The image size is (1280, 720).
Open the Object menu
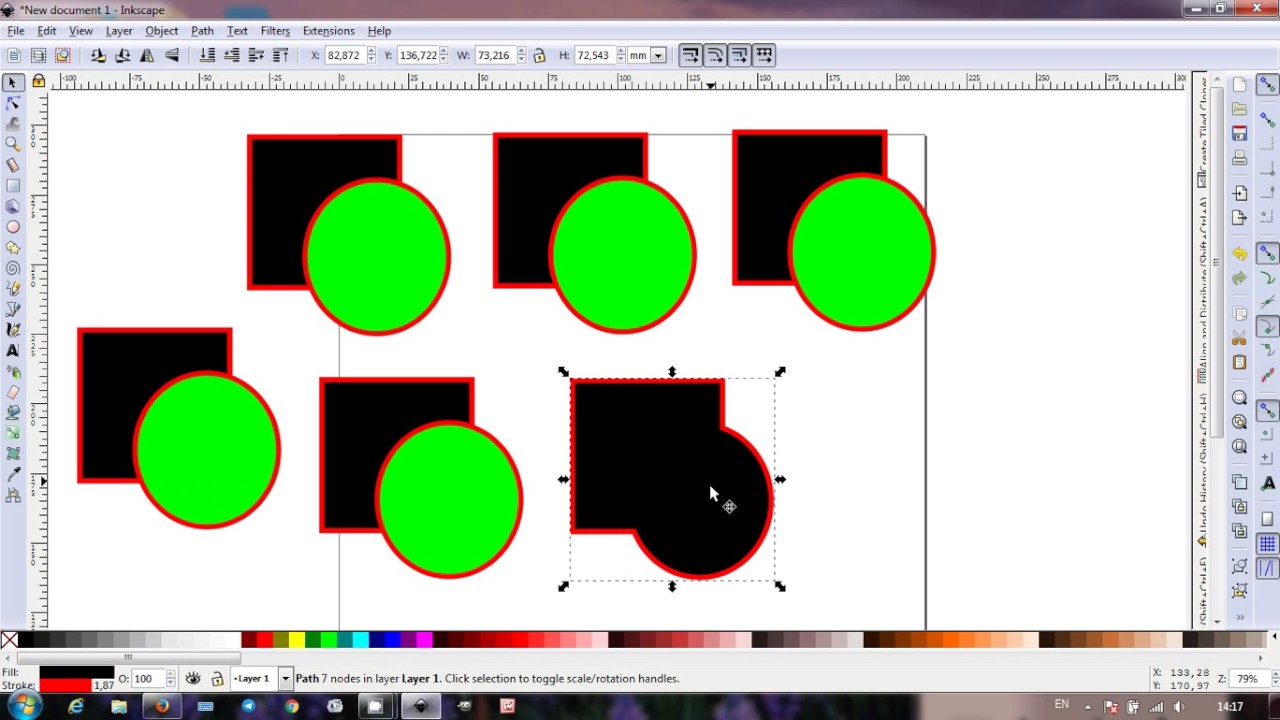pos(161,31)
